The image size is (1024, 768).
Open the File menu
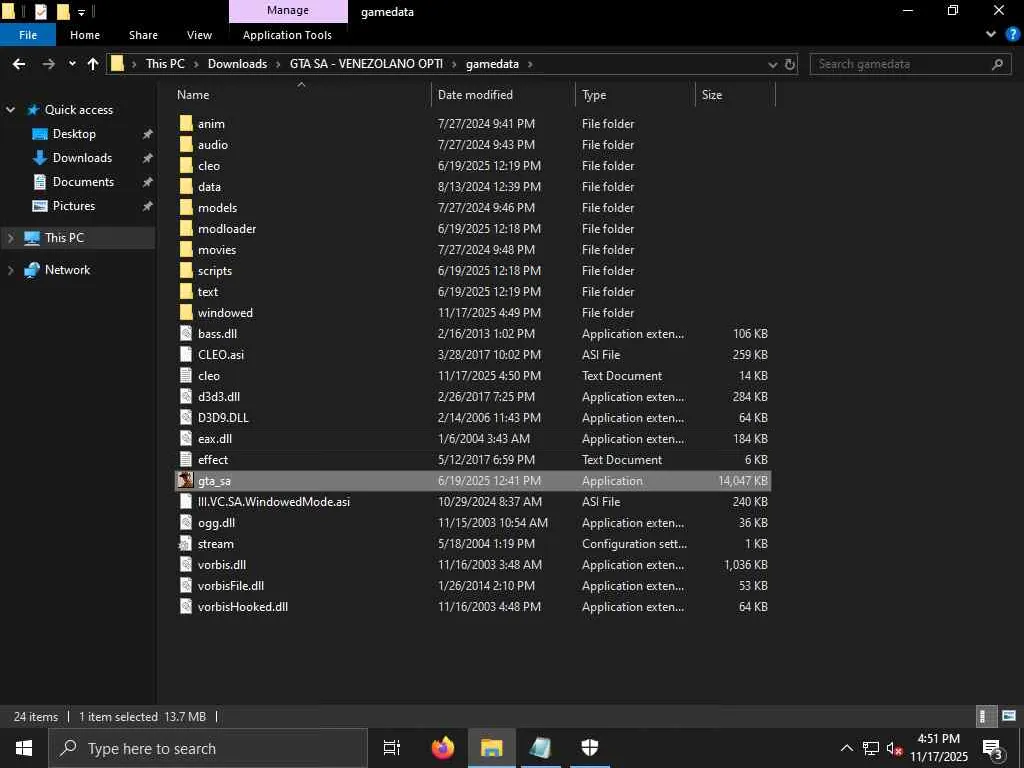click(28, 35)
